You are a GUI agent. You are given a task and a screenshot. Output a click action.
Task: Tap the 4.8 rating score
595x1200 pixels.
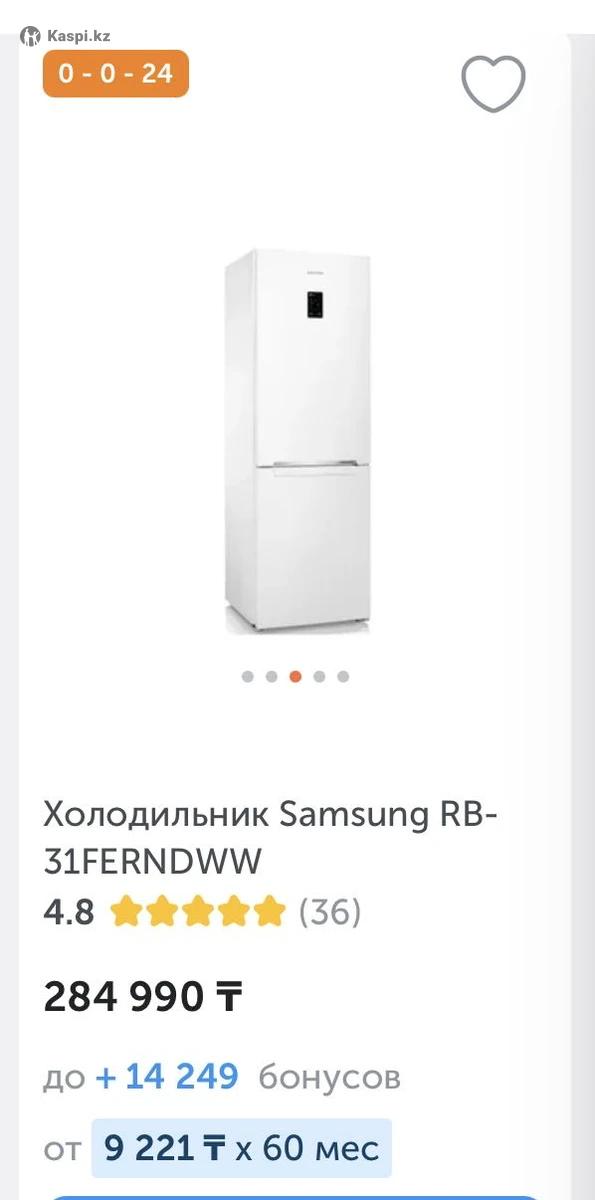point(69,911)
